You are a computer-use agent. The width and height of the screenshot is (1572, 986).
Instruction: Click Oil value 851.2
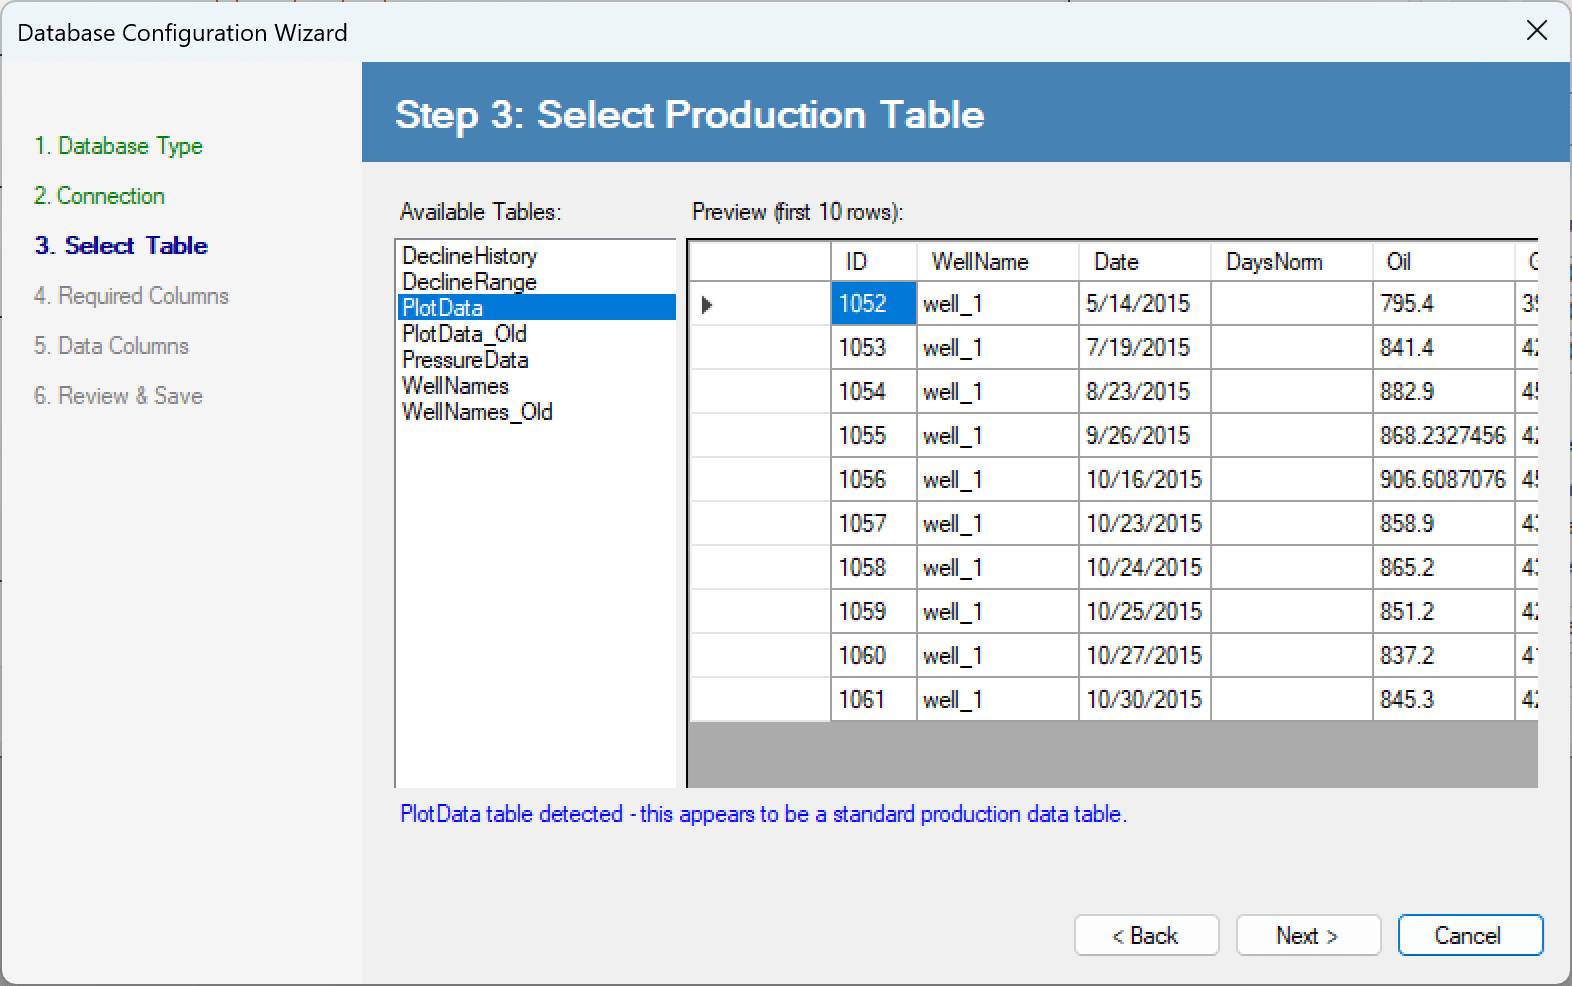pyautogui.click(x=1444, y=612)
